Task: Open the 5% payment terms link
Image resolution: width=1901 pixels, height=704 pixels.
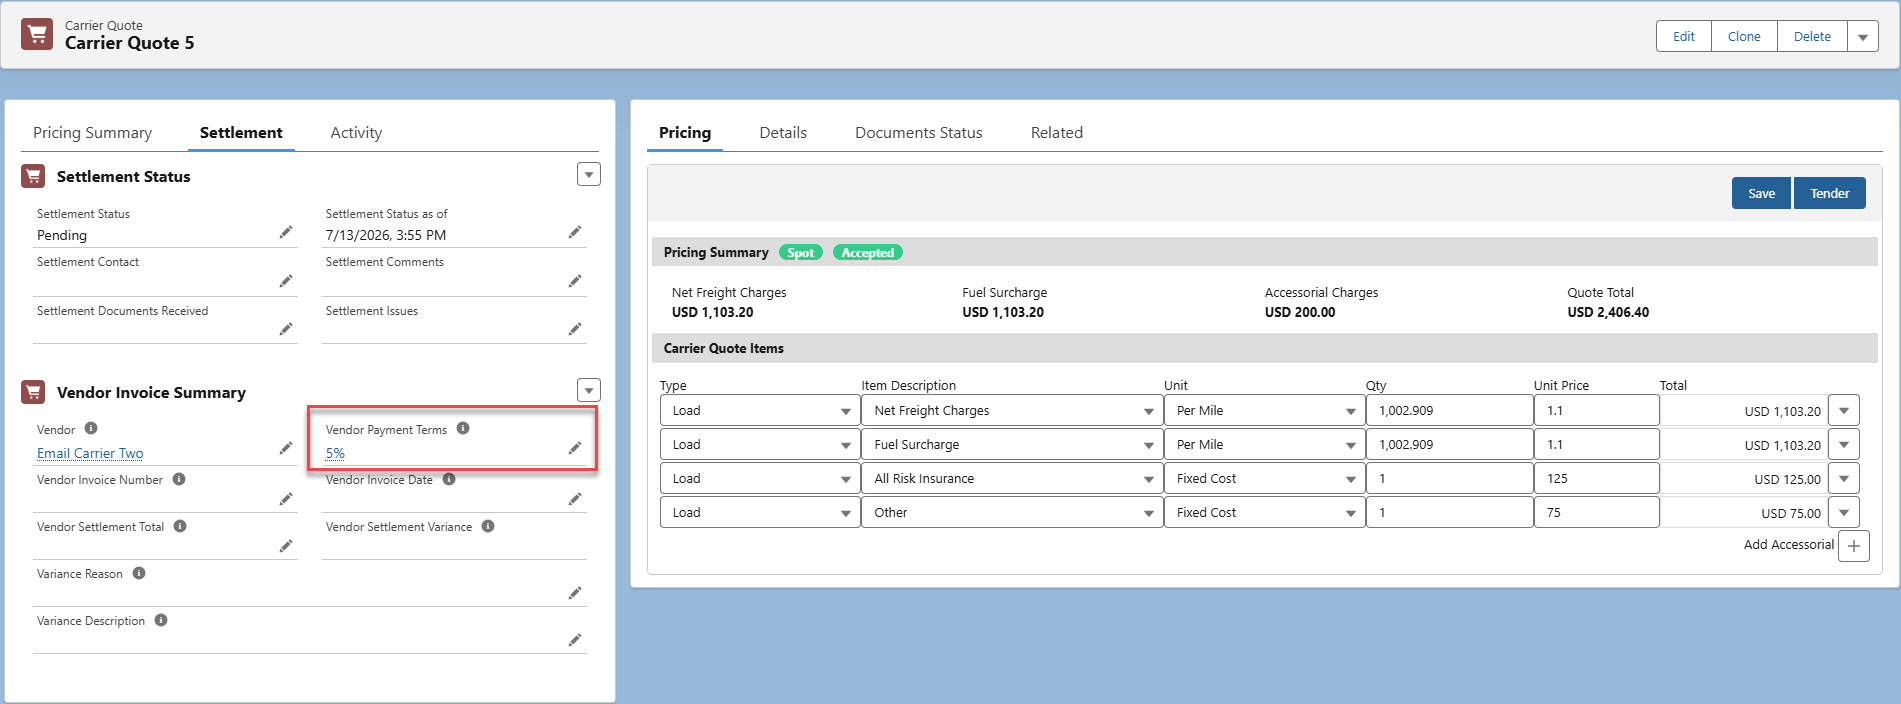Action: [335, 453]
